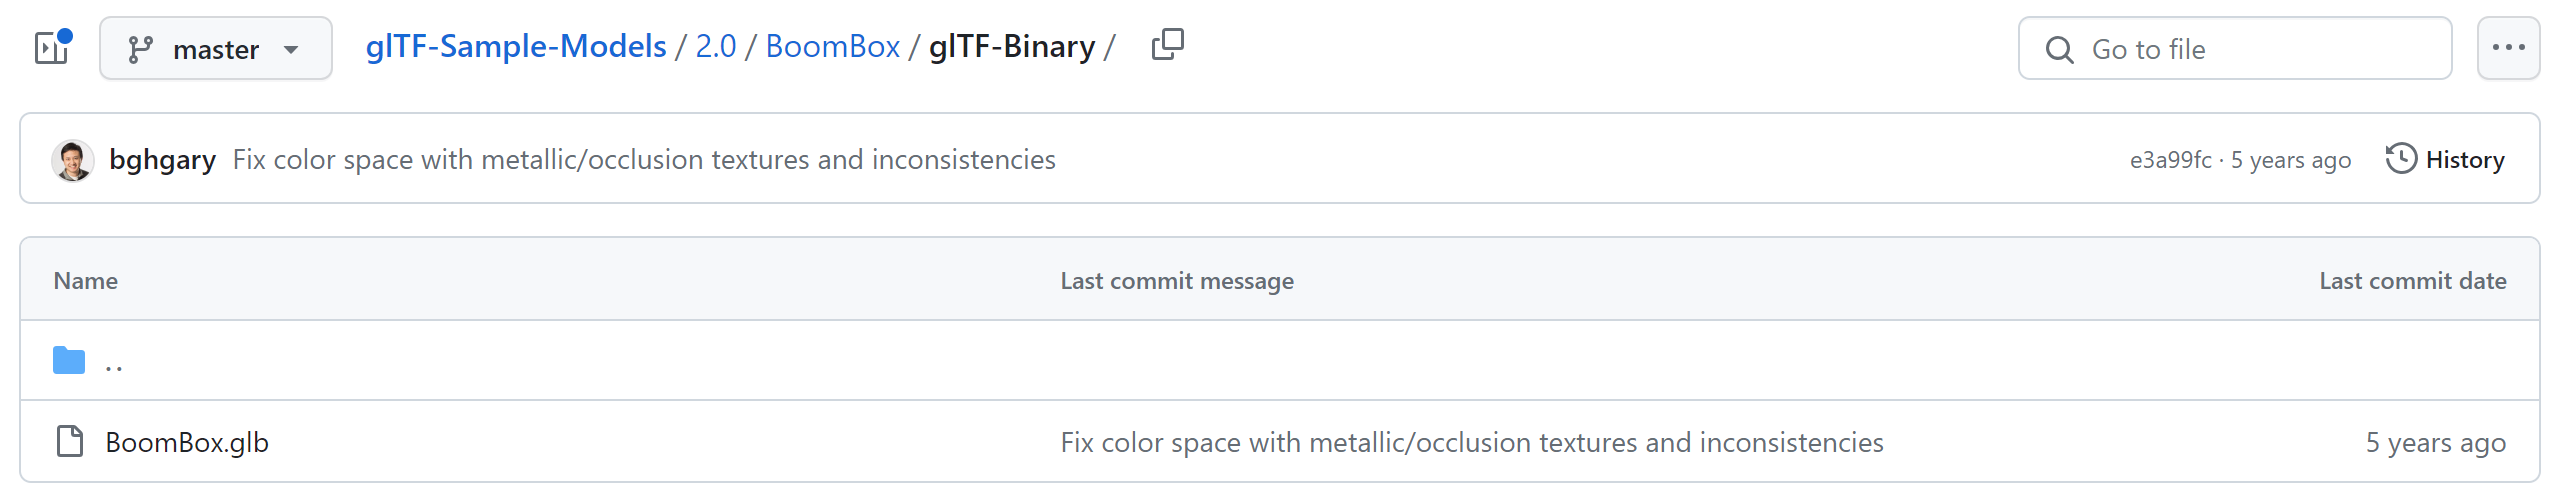Navigate to the 2.0 folder breadcrumb
This screenshot has width=2552, height=504.
pyautogui.click(x=716, y=47)
